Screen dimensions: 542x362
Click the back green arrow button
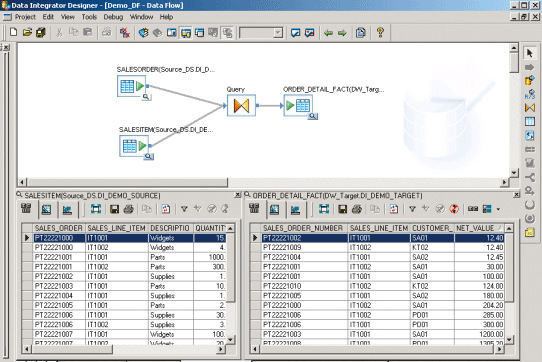328,33
